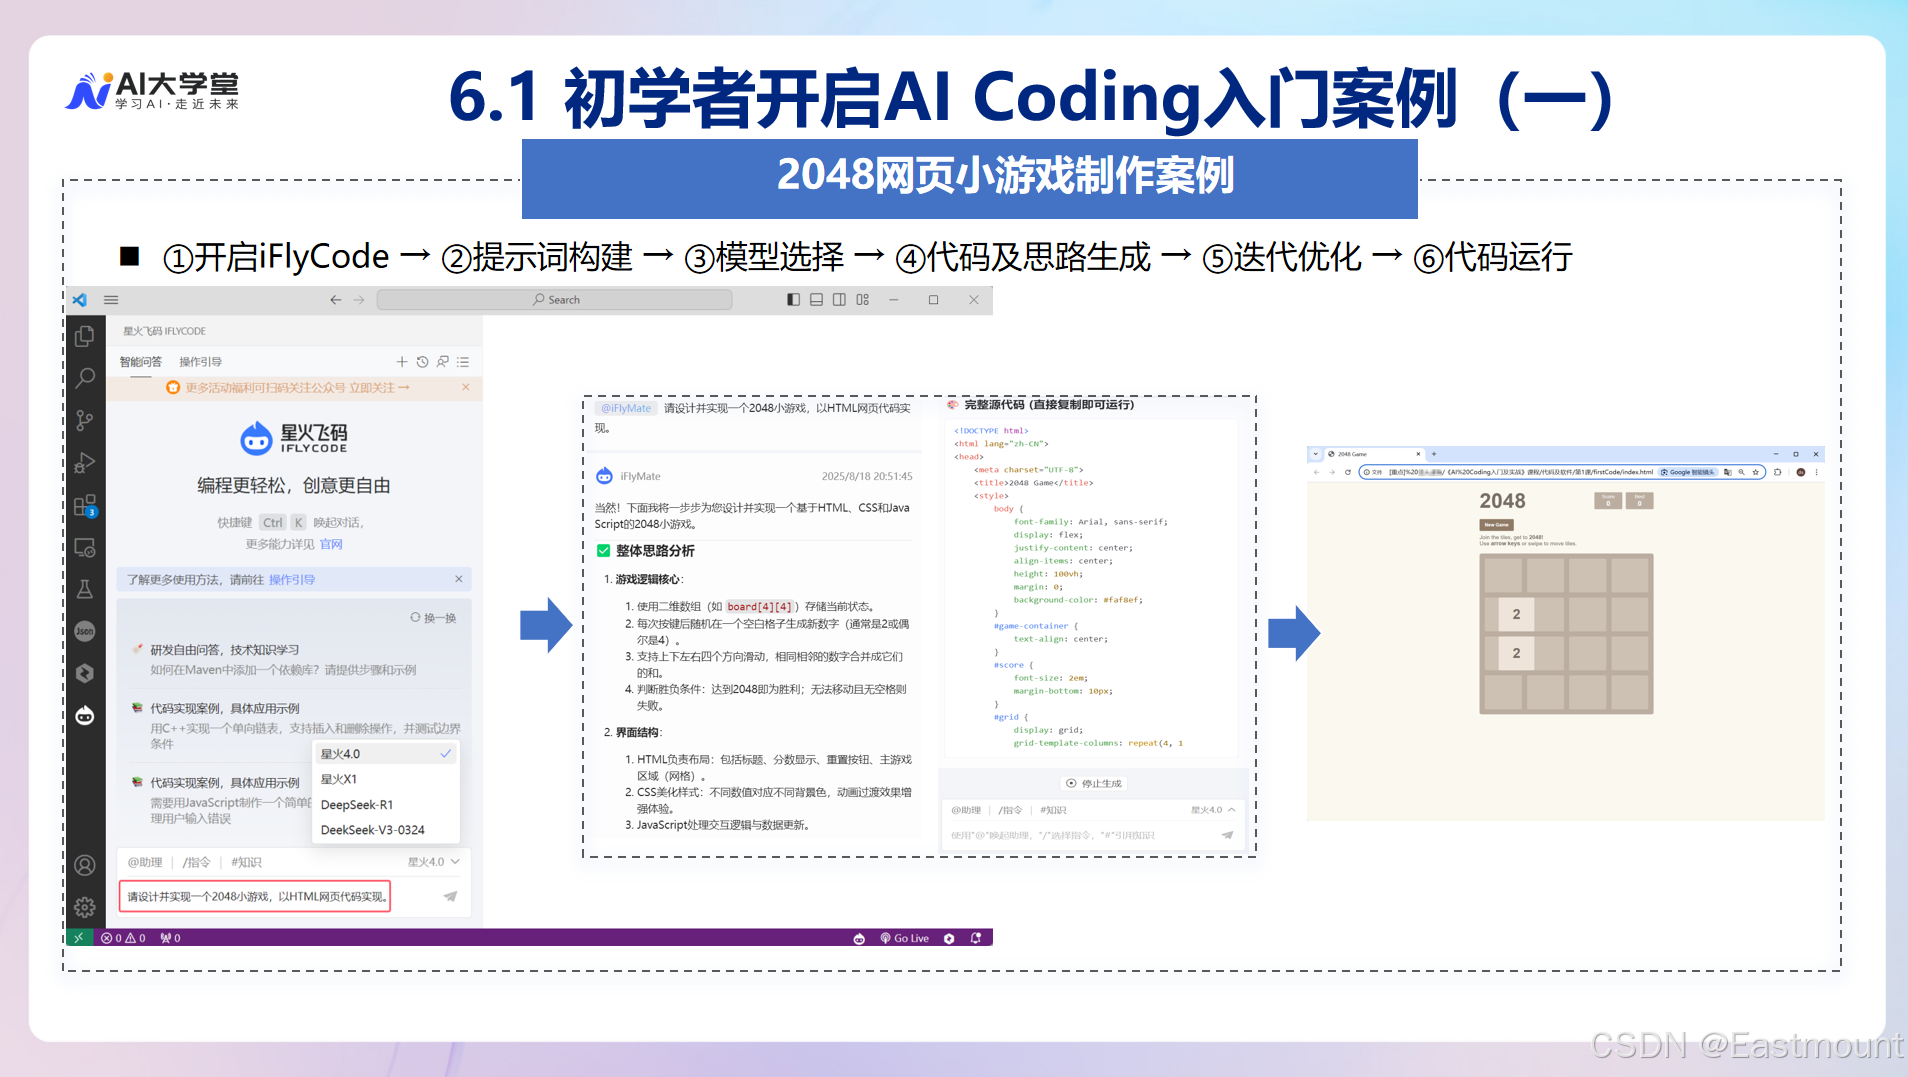Go back with the VS Code left arrow

click(x=336, y=300)
